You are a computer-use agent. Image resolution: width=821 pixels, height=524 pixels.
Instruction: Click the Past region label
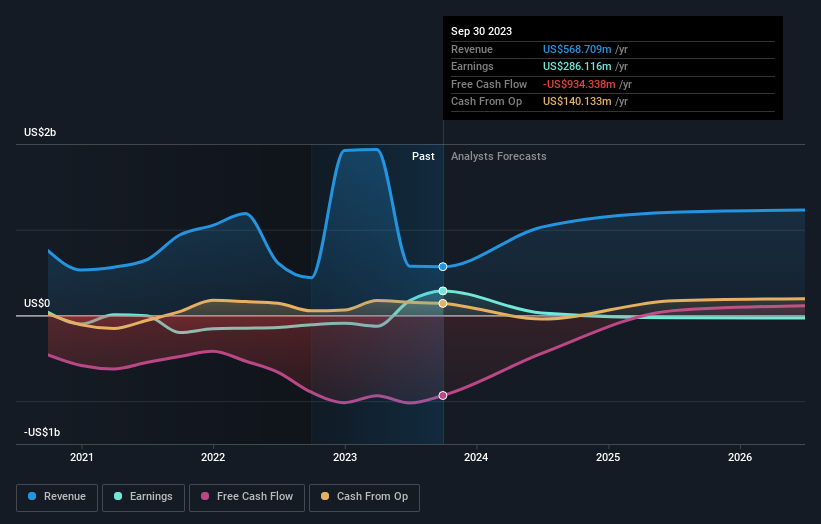pos(423,157)
